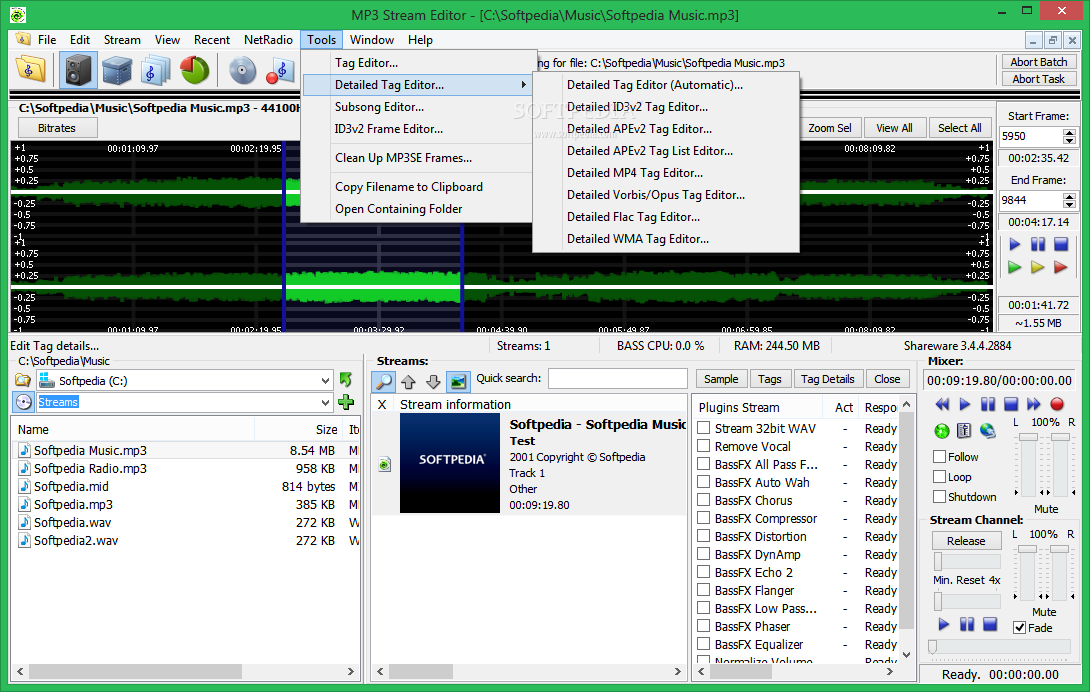Expand the Streams combo box dropdown
This screenshot has width=1090, height=692.
(x=325, y=403)
